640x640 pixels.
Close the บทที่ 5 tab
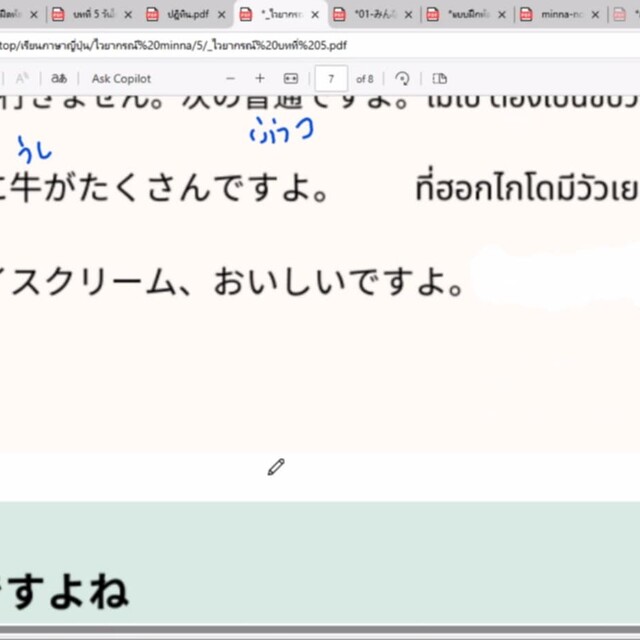128,15
